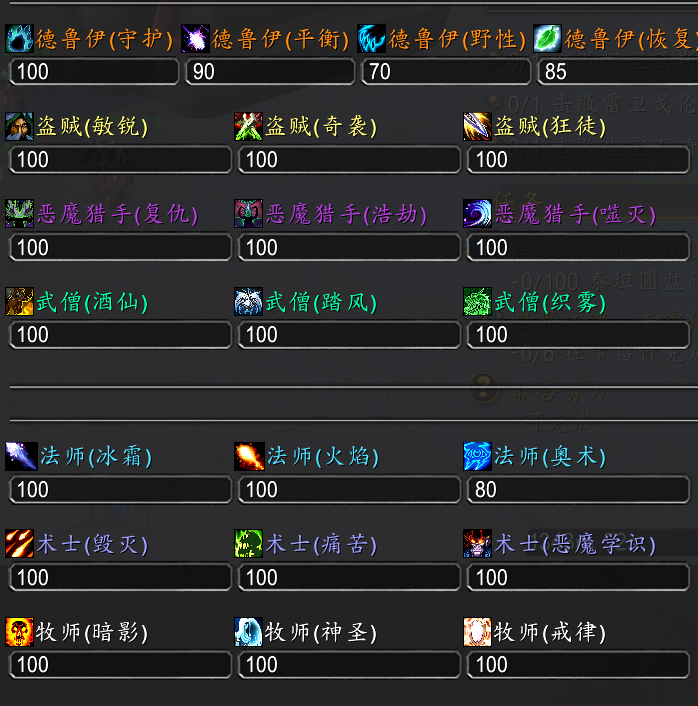Select the Havoc Demon Hunter (浩劫) icon

coord(249,214)
